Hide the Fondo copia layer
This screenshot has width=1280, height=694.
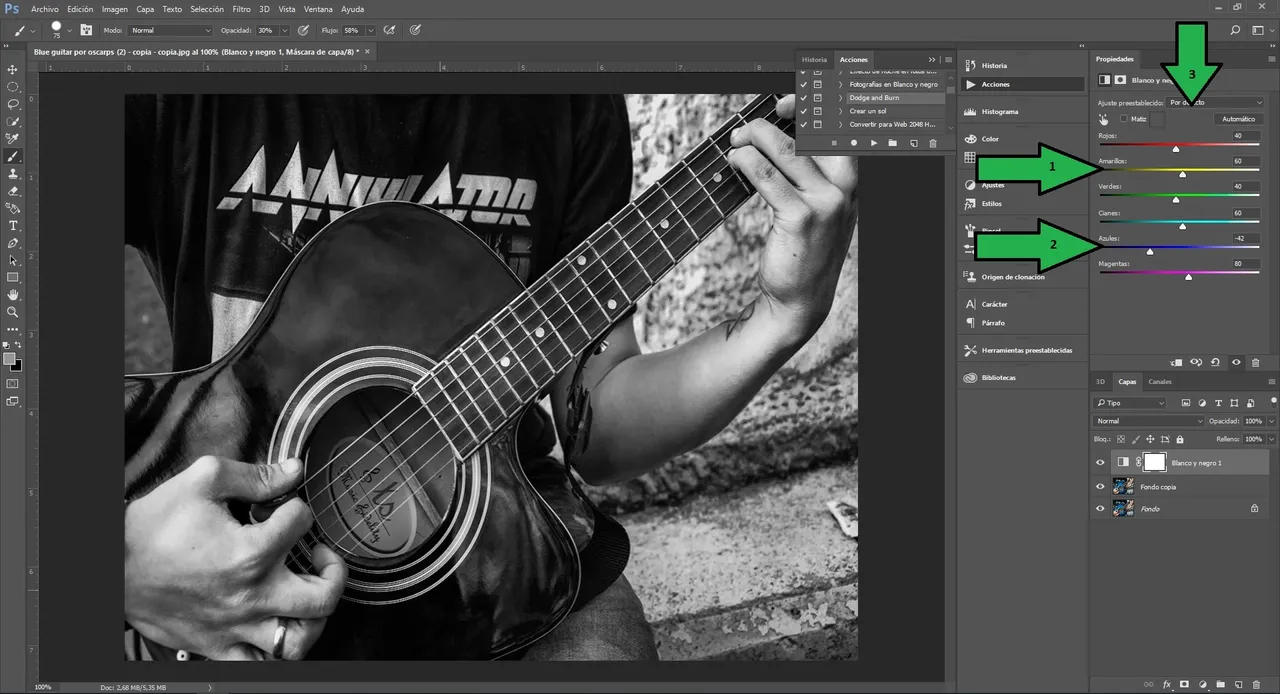(x=1101, y=486)
